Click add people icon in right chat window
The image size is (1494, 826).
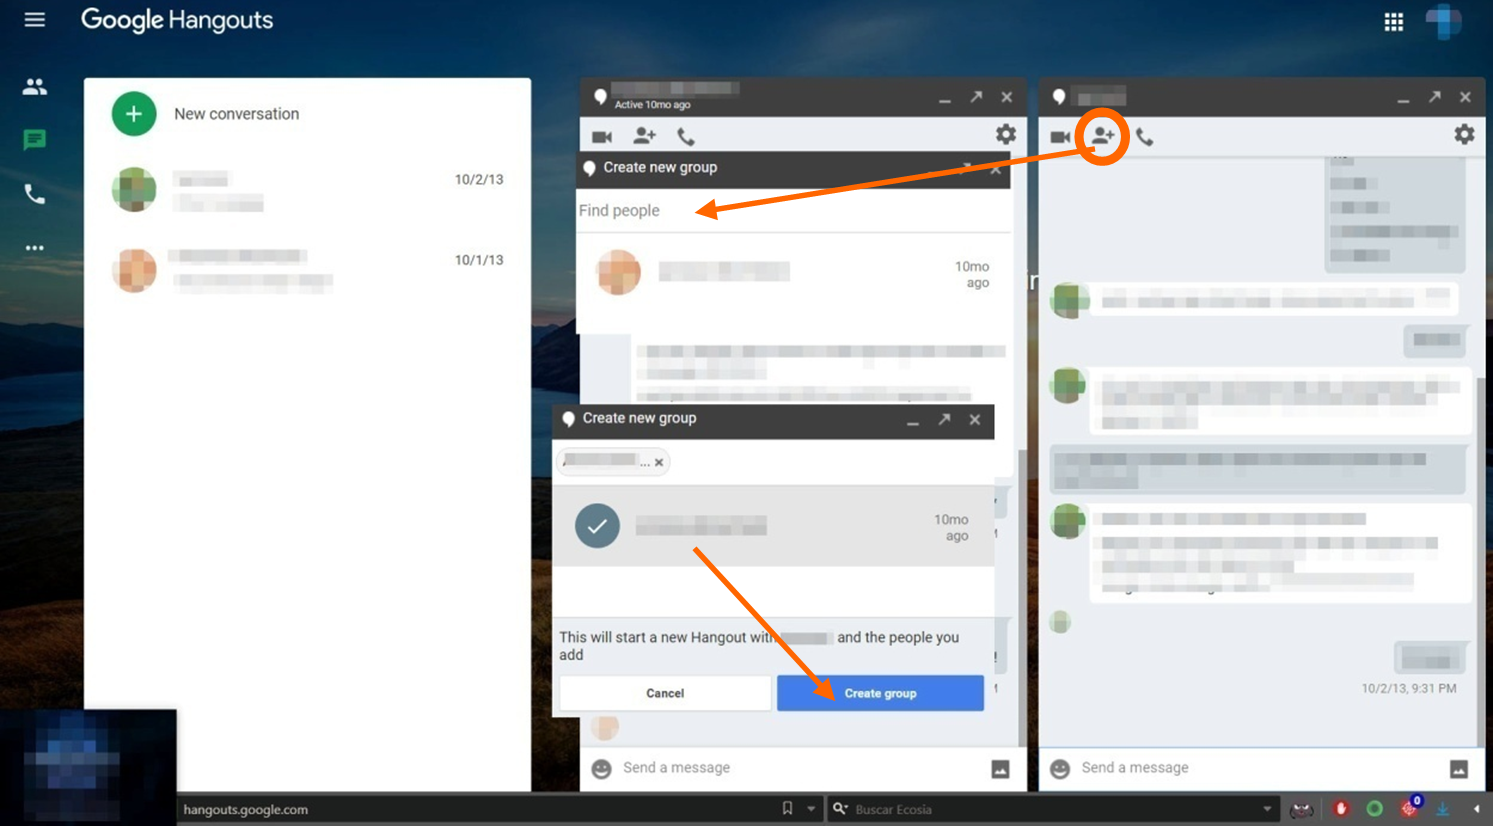click(1102, 136)
